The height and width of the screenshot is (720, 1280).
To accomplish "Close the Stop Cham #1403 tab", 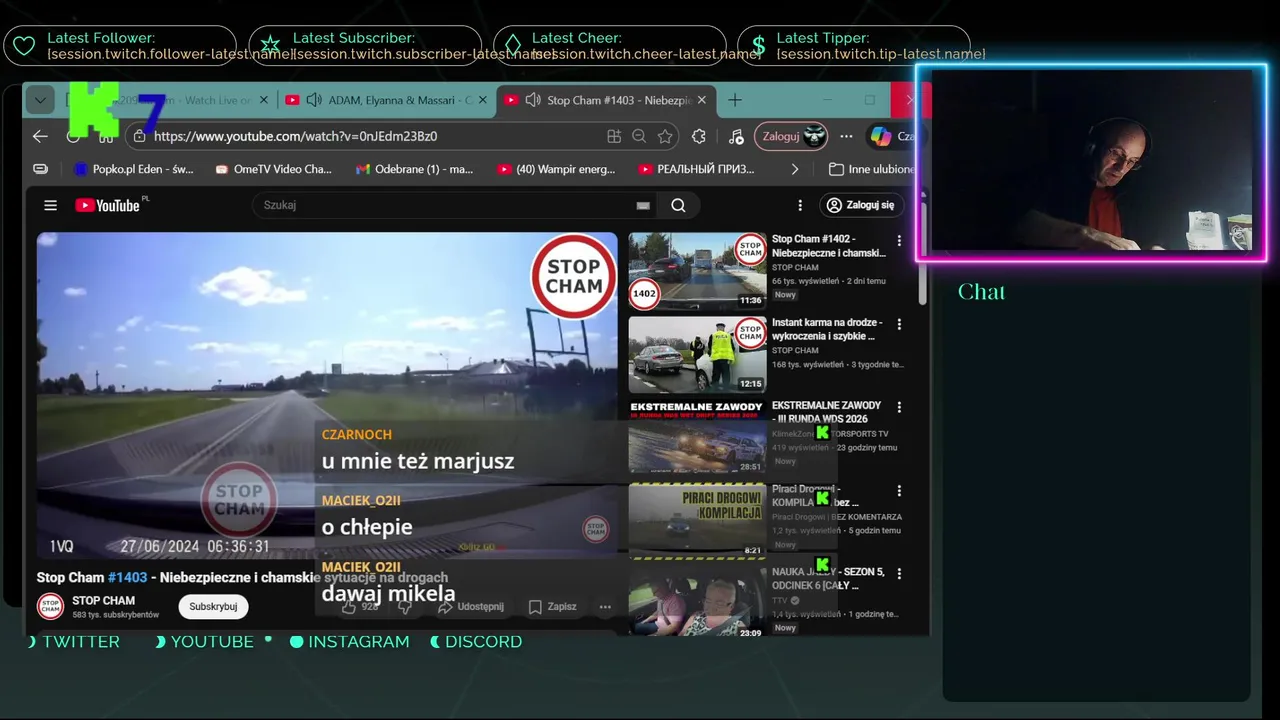I will tap(702, 100).
